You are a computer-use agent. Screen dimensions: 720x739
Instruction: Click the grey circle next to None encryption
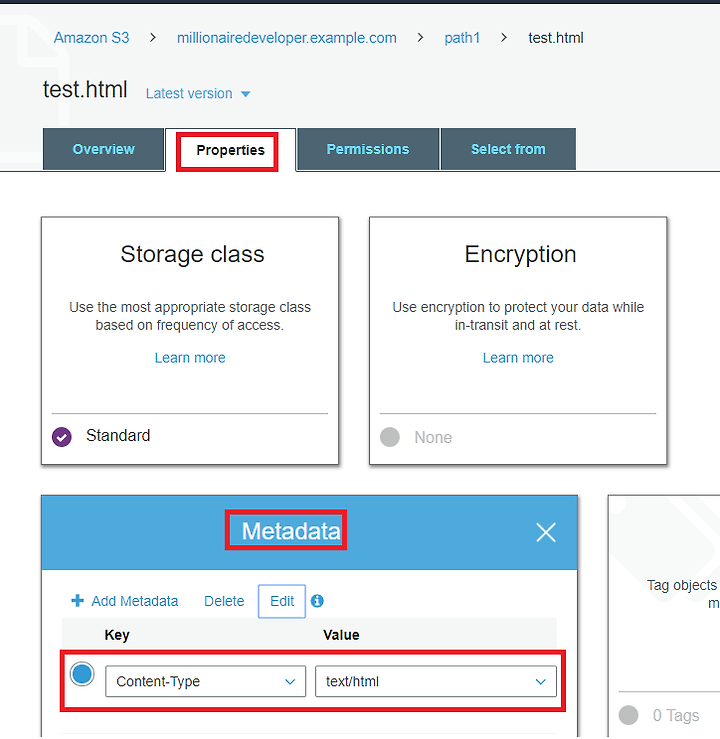(390, 437)
